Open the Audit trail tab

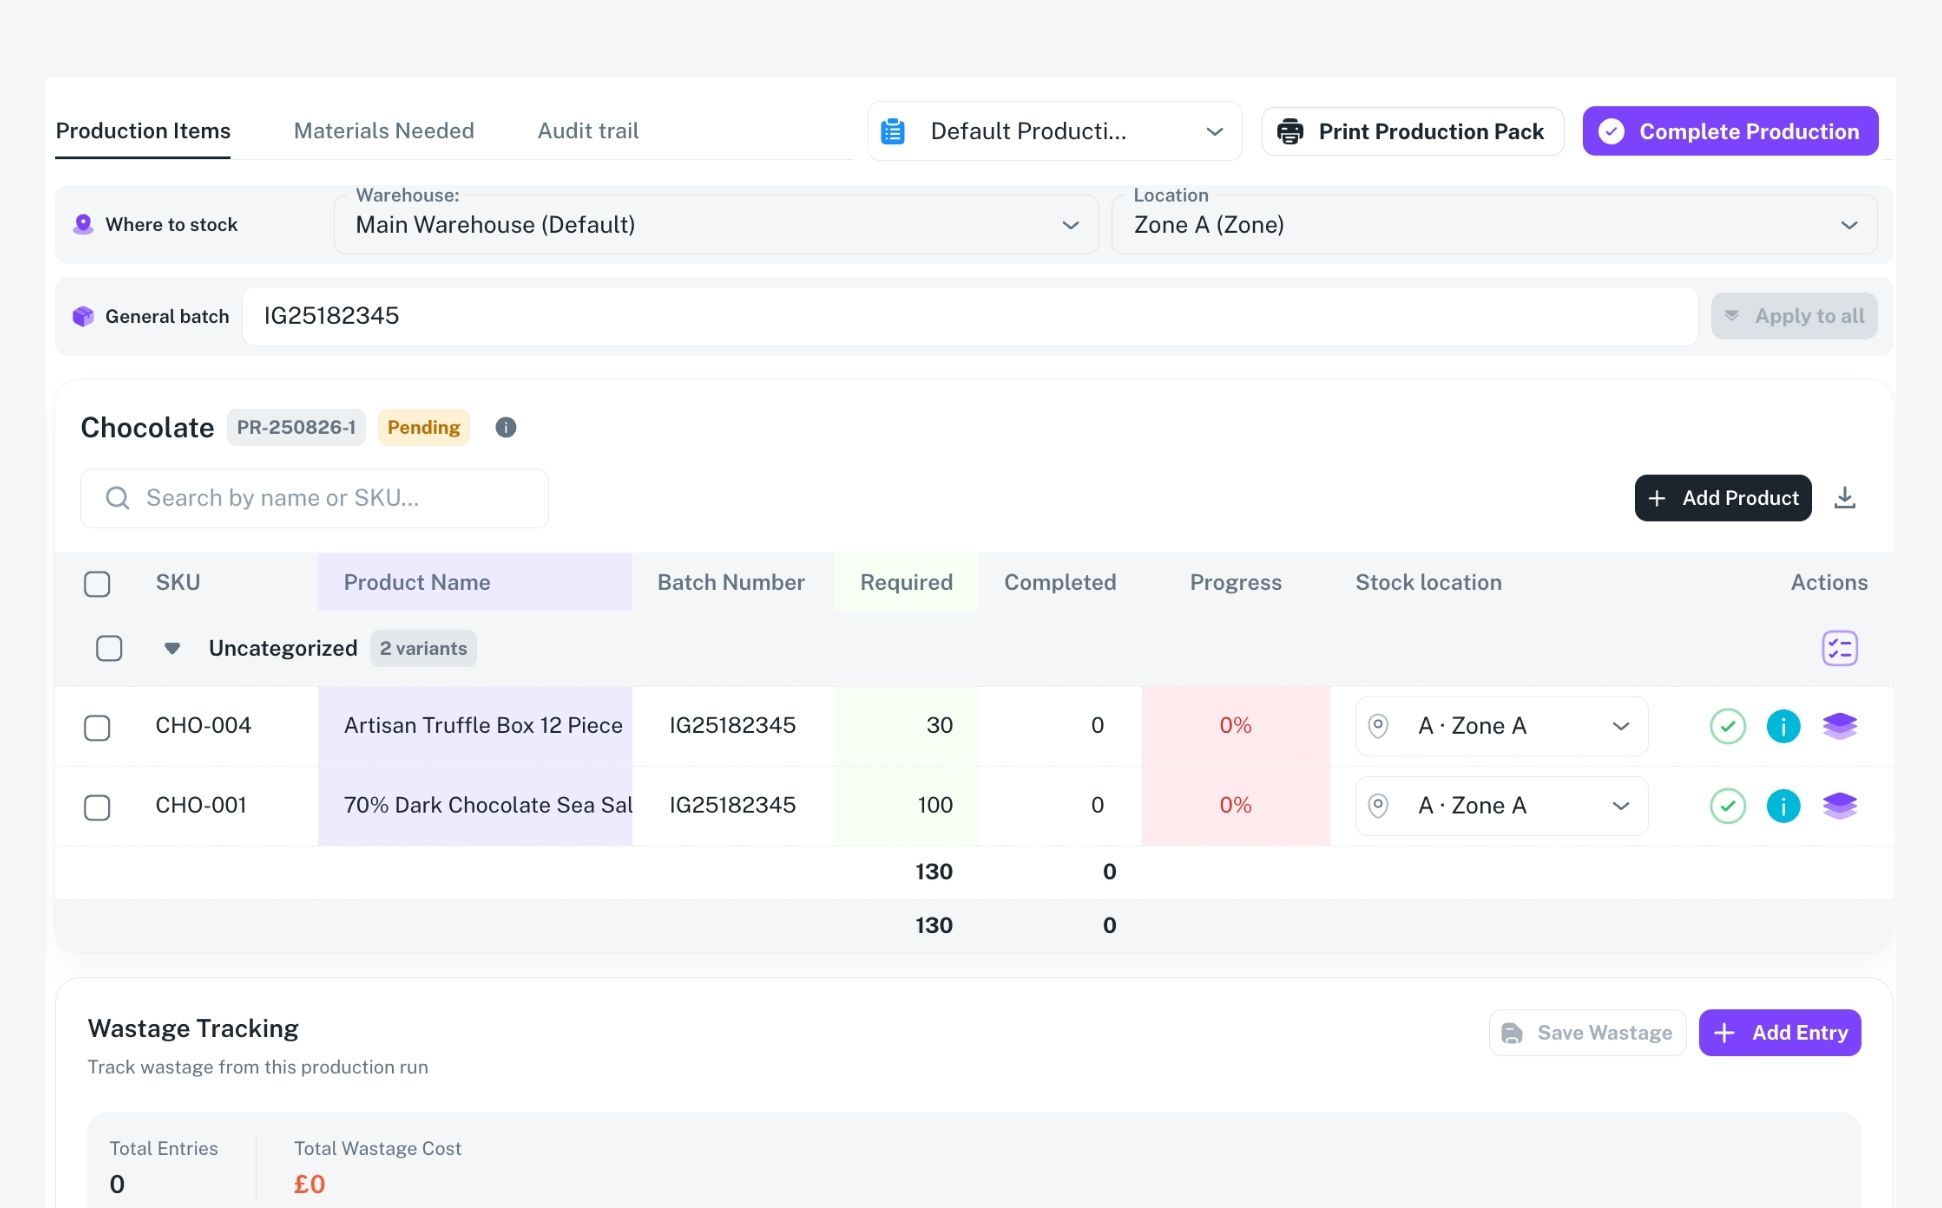pyautogui.click(x=588, y=131)
